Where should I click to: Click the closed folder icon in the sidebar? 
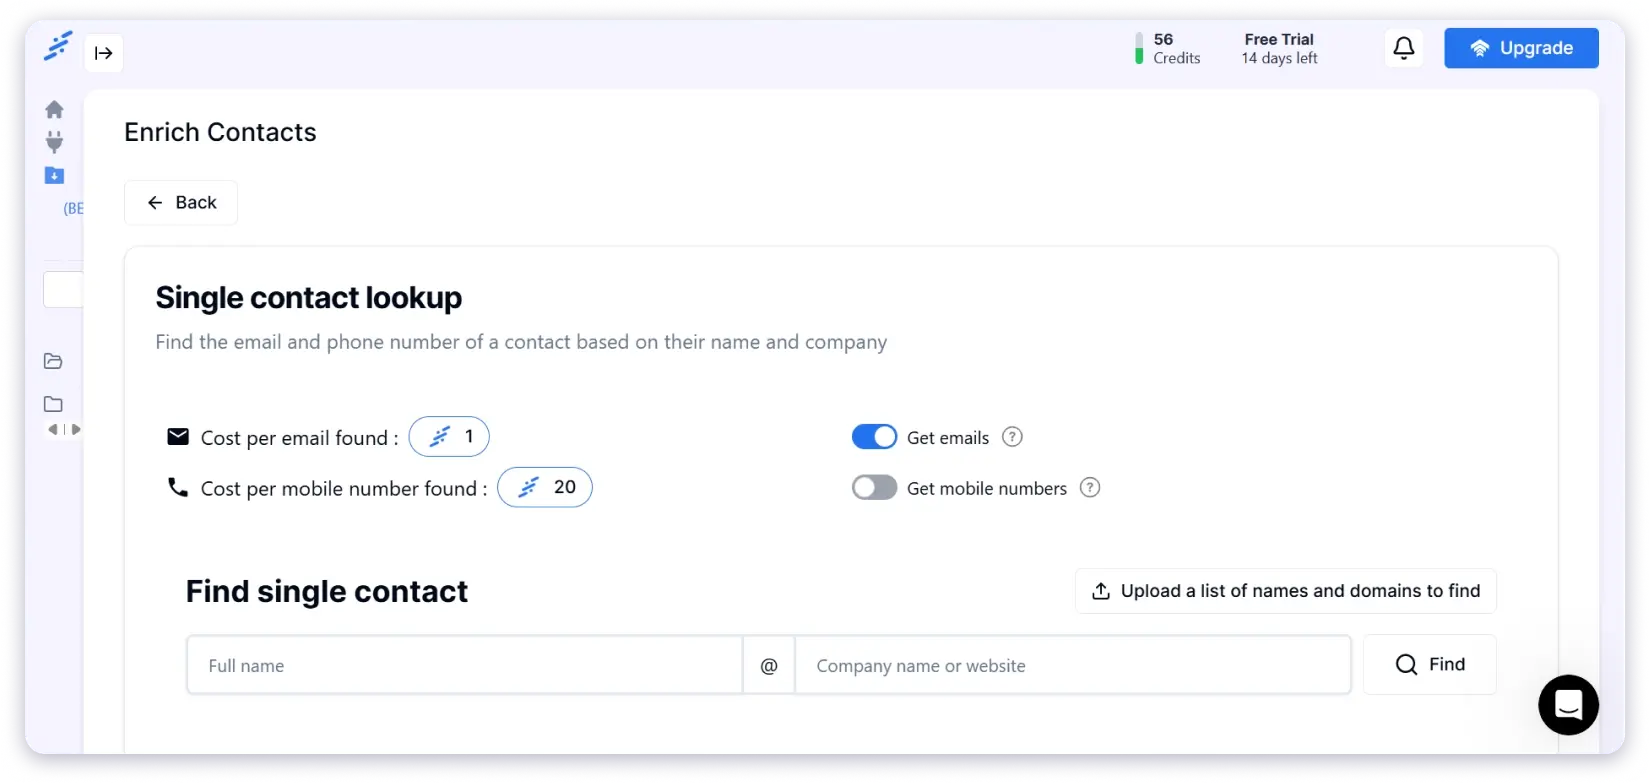tap(54, 405)
